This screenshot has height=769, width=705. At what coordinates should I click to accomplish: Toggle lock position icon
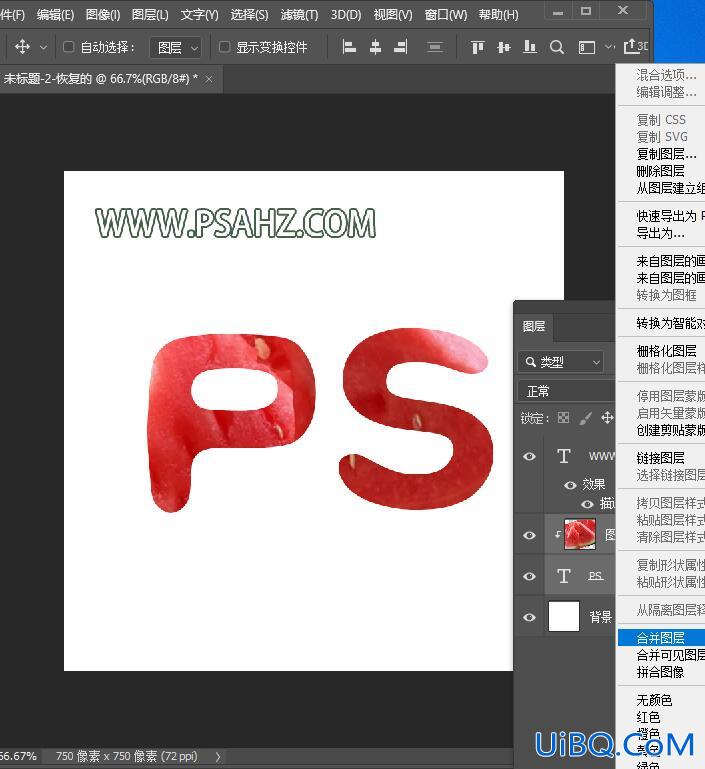point(607,418)
